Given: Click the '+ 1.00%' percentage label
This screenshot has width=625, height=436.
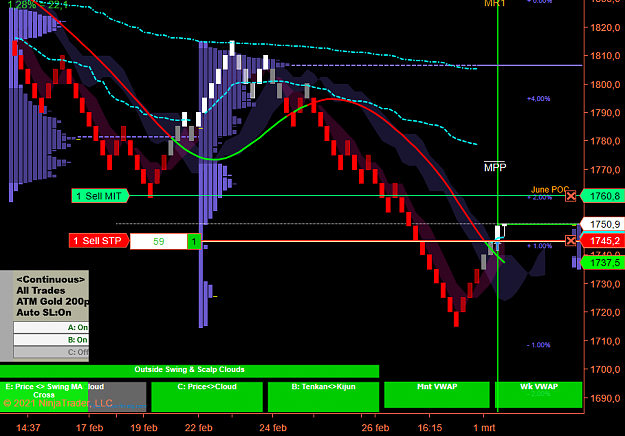Looking at the screenshot, I should point(540,246).
